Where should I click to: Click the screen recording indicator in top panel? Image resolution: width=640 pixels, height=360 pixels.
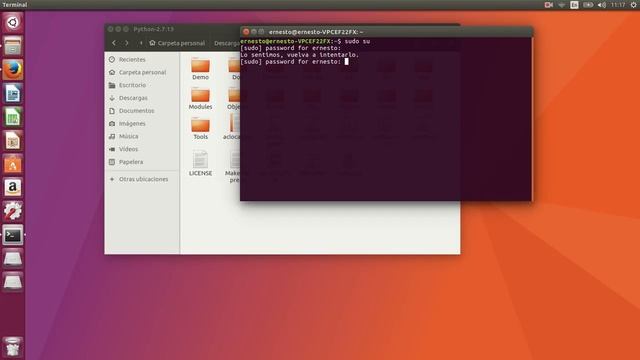pos(549,5)
